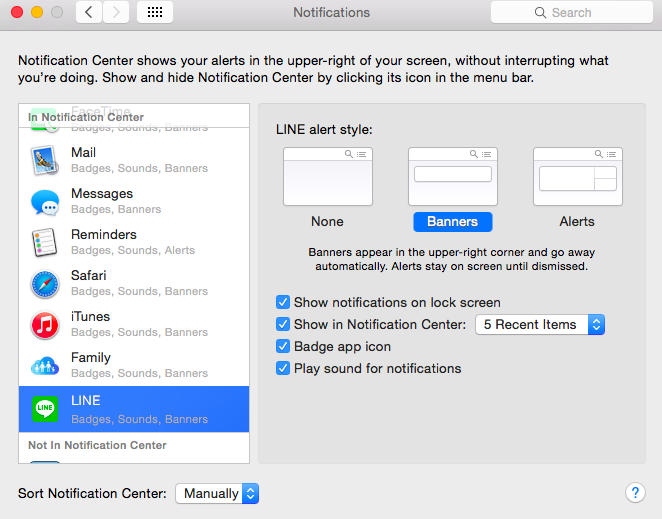Viewport: 662px width, 519px height.
Task: Go back with the left arrow button
Action: pyautogui.click(x=89, y=12)
